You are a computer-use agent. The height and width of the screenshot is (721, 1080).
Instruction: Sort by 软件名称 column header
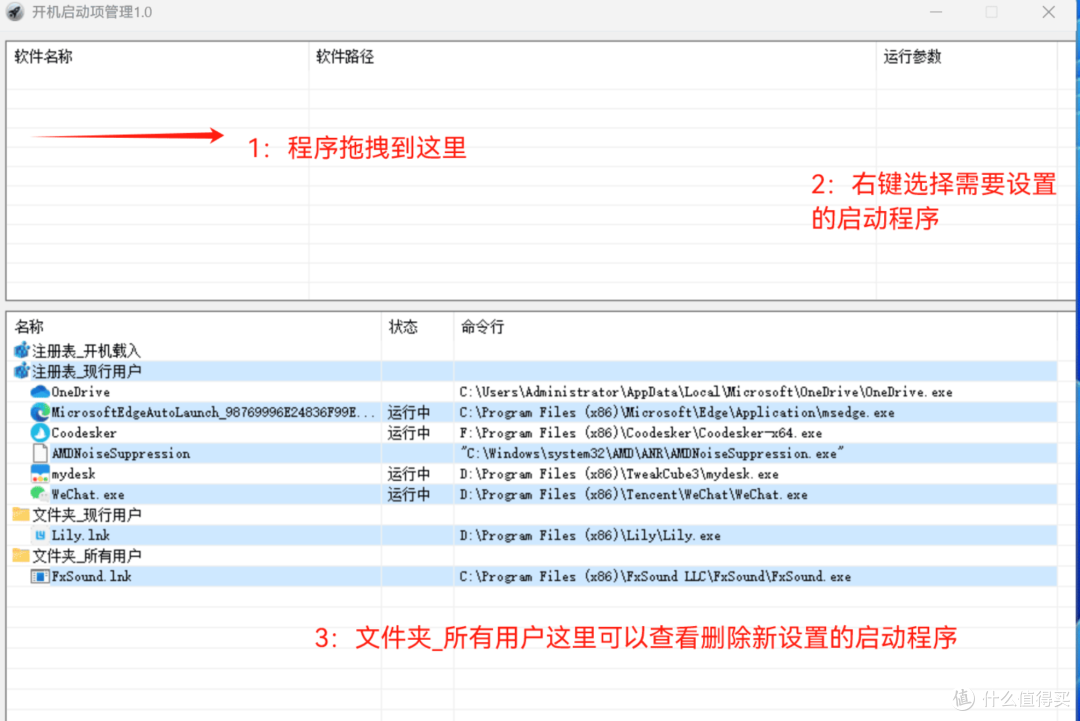(x=43, y=57)
